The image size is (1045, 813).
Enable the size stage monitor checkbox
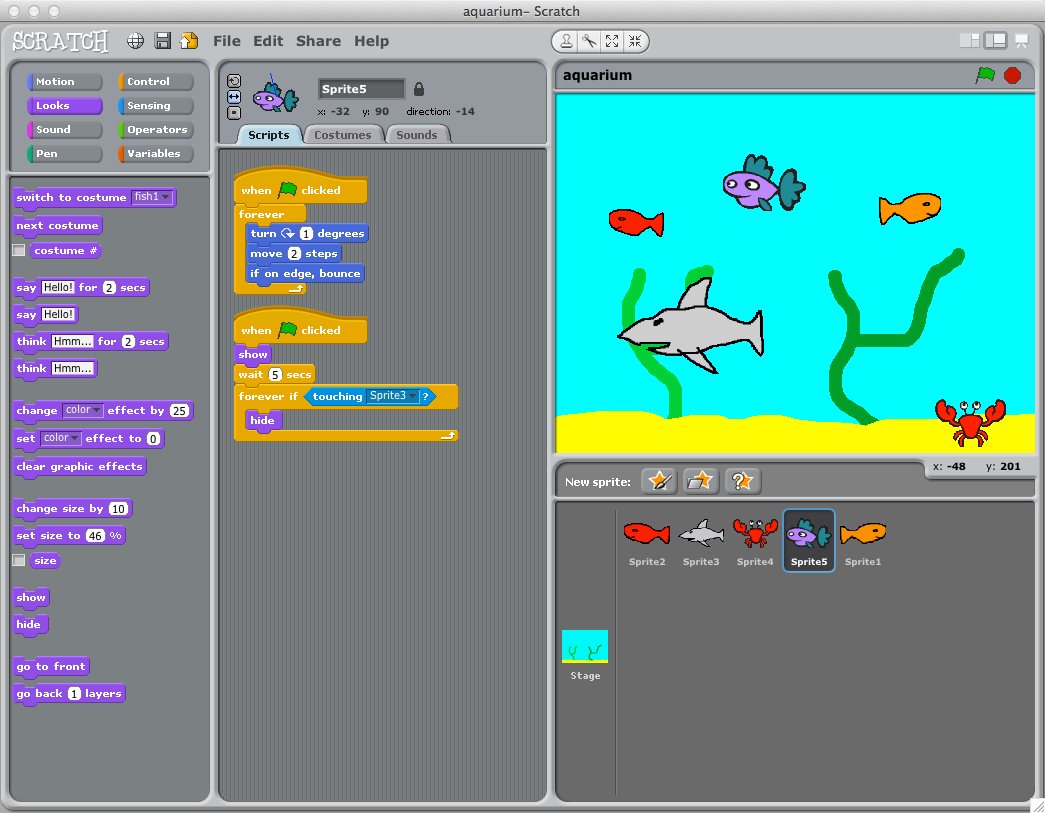tap(19, 560)
